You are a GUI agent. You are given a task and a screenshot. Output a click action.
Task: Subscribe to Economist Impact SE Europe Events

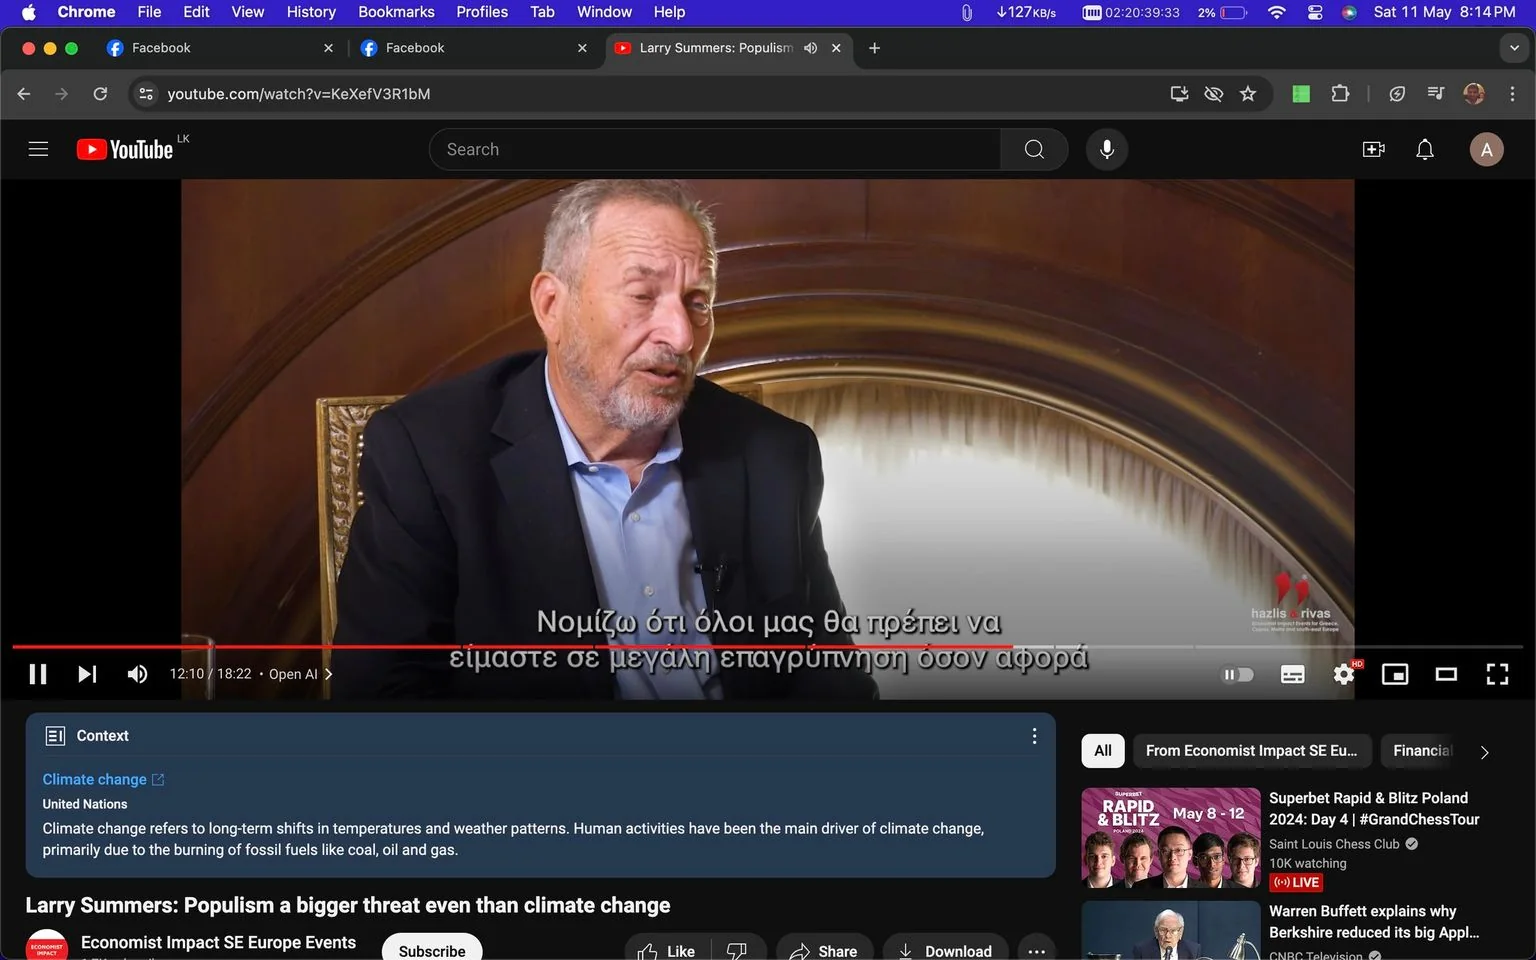pos(432,950)
